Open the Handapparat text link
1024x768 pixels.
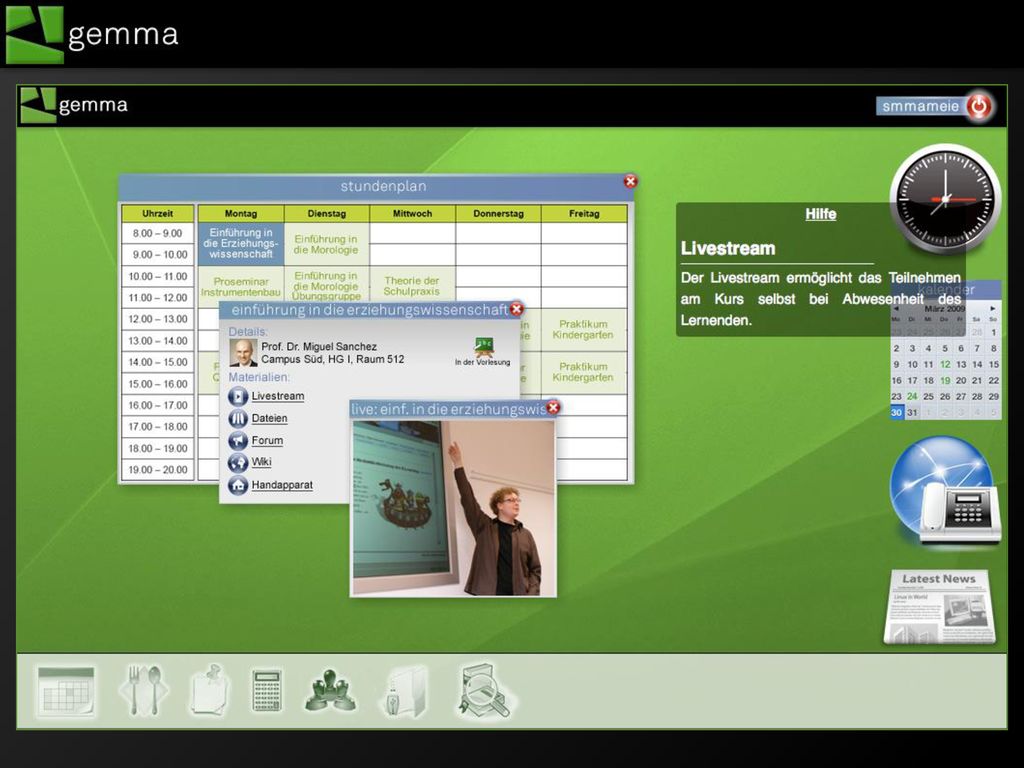click(282, 485)
